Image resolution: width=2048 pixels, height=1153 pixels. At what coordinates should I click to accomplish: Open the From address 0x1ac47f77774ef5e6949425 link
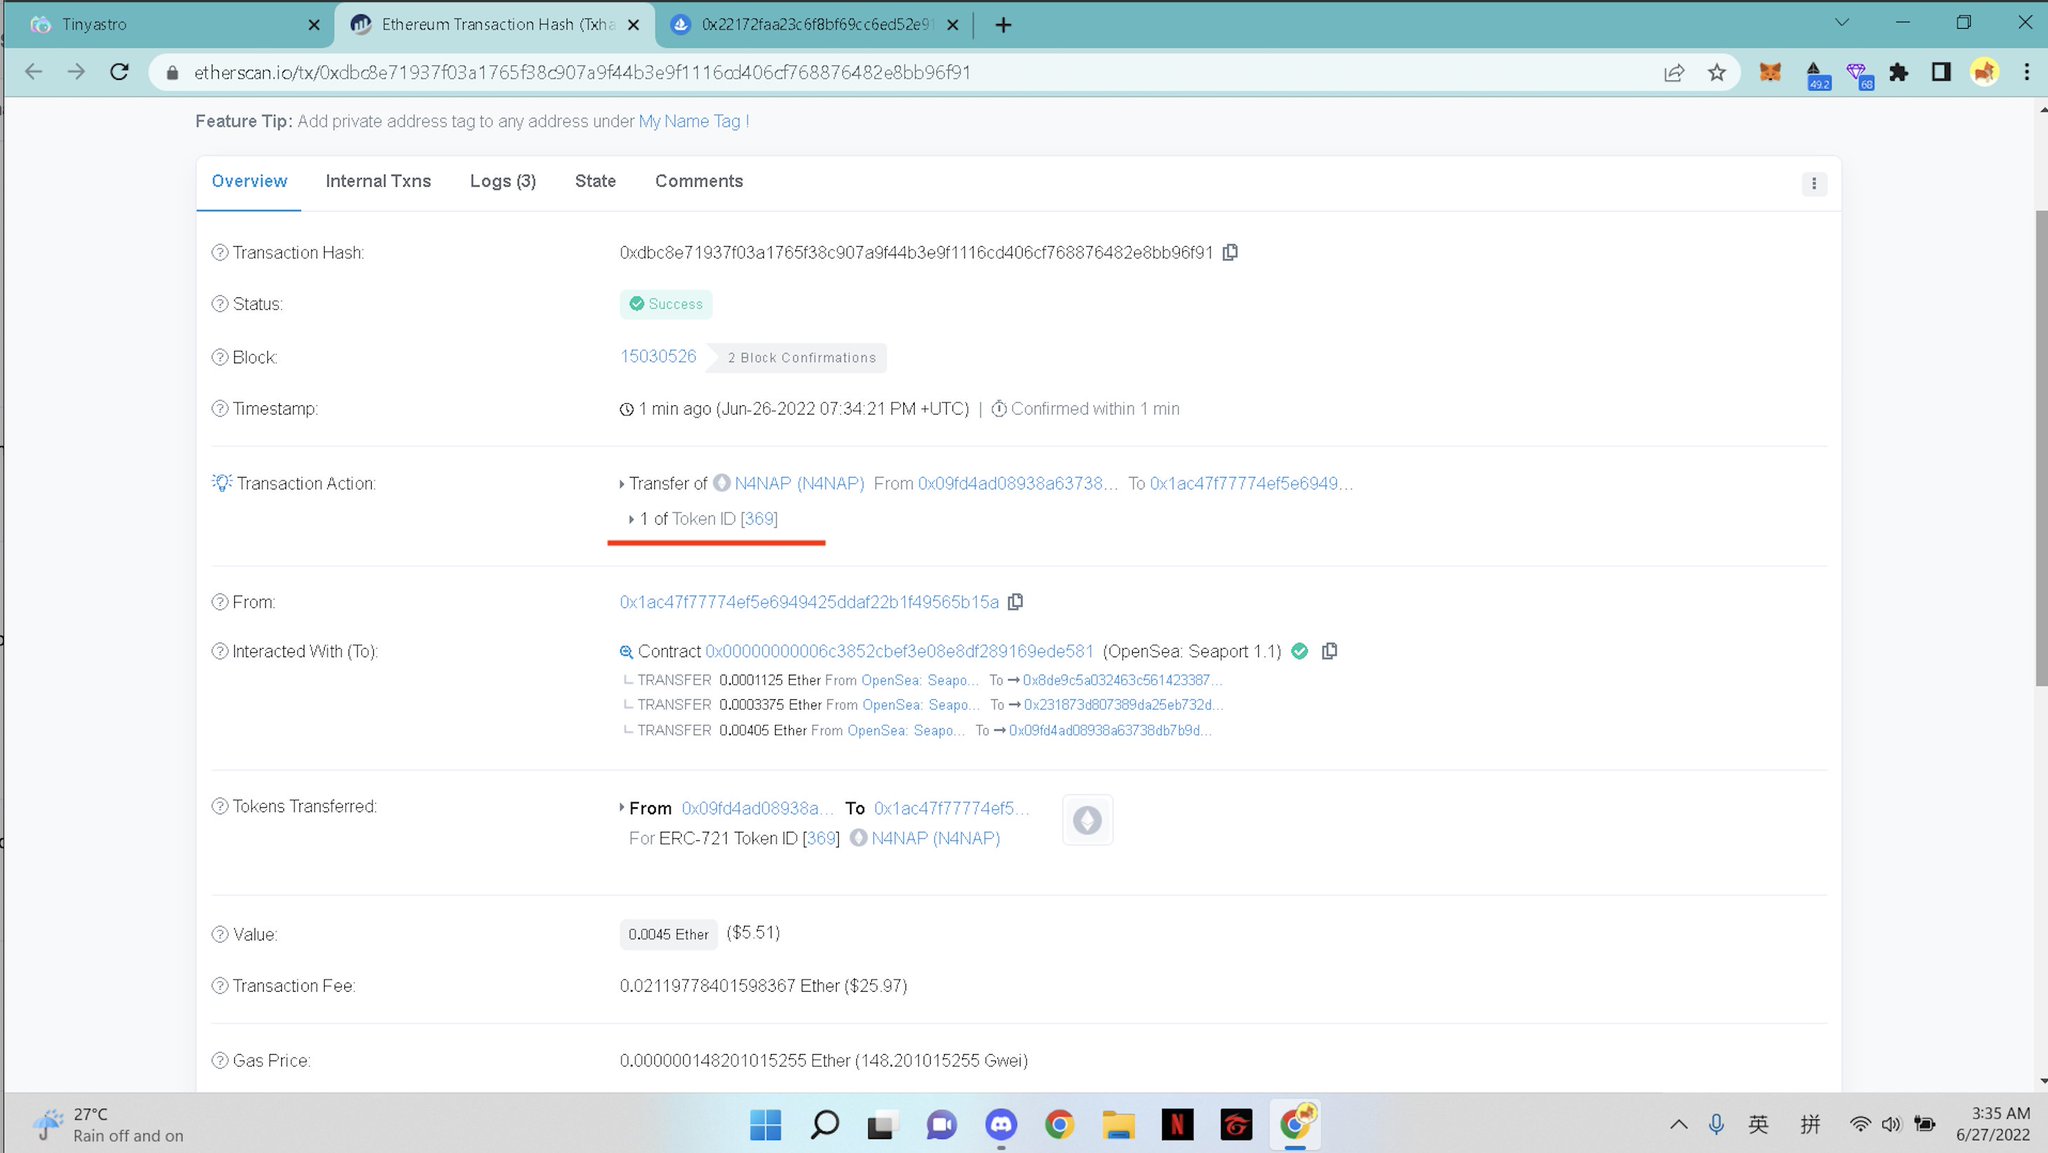point(809,602)
